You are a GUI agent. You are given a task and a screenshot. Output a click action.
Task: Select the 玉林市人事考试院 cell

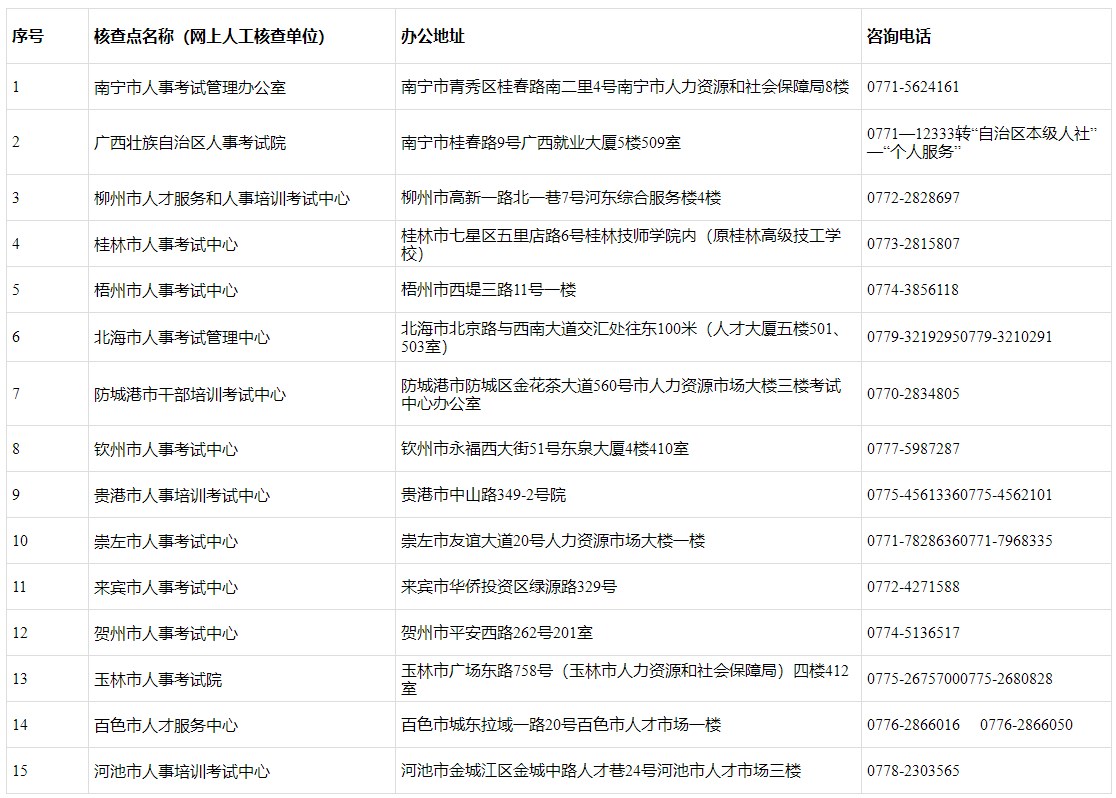(158, 680)
